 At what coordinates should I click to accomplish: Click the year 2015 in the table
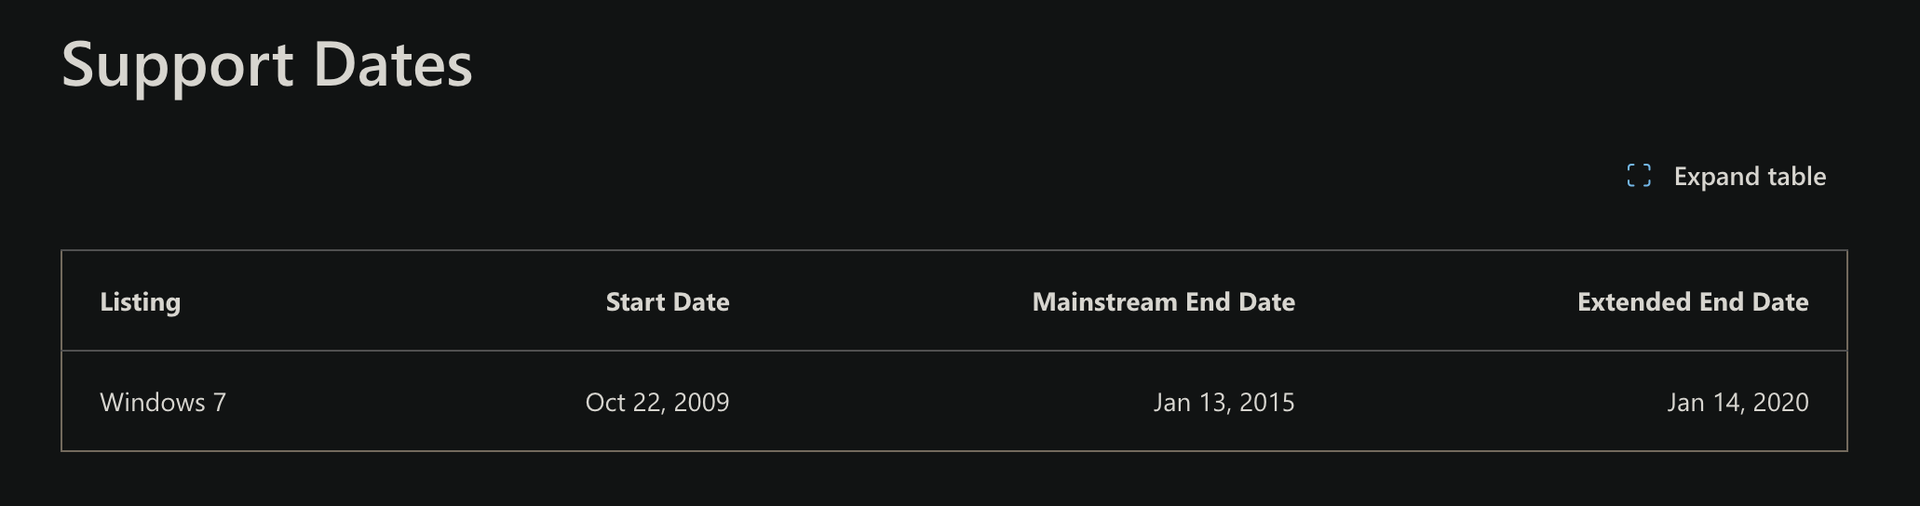pyautogui.click(x=1267, y=402)
